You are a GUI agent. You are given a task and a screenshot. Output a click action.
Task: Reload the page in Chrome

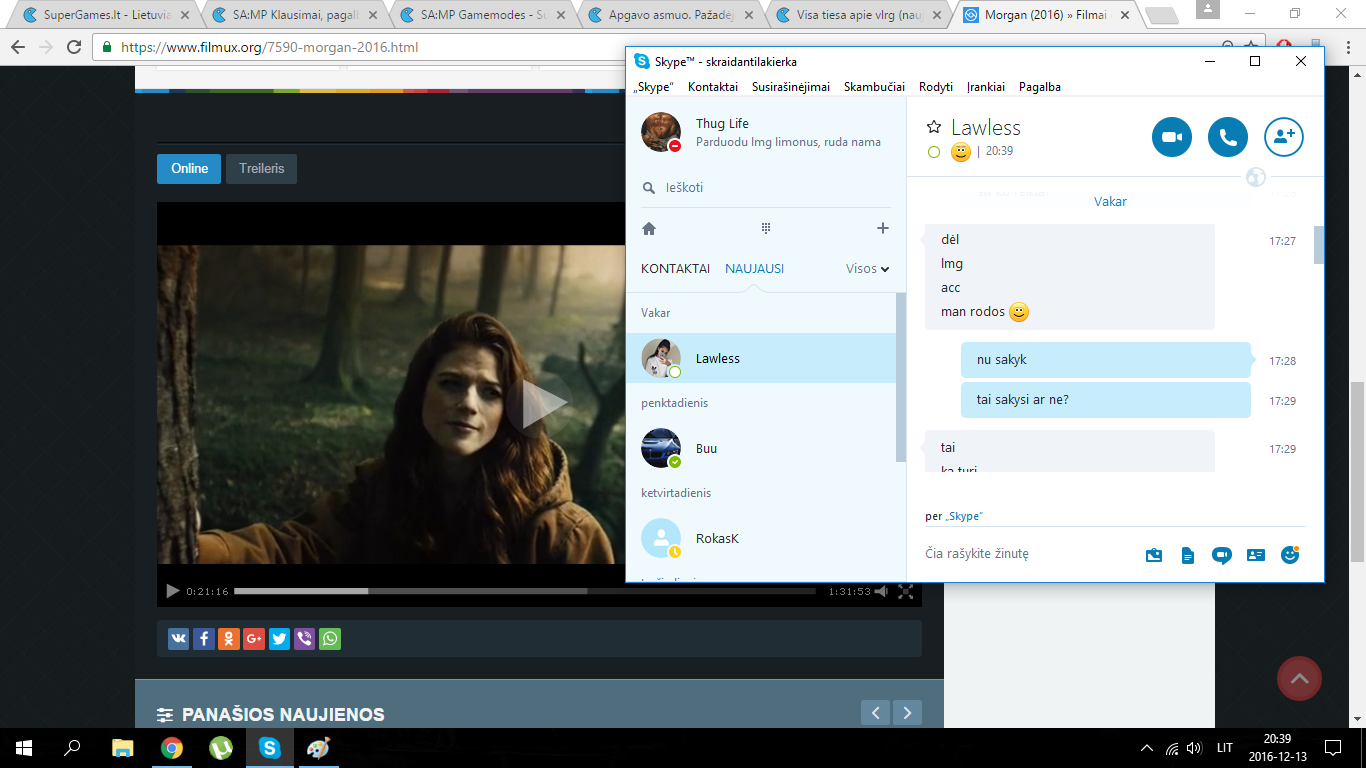74,47
